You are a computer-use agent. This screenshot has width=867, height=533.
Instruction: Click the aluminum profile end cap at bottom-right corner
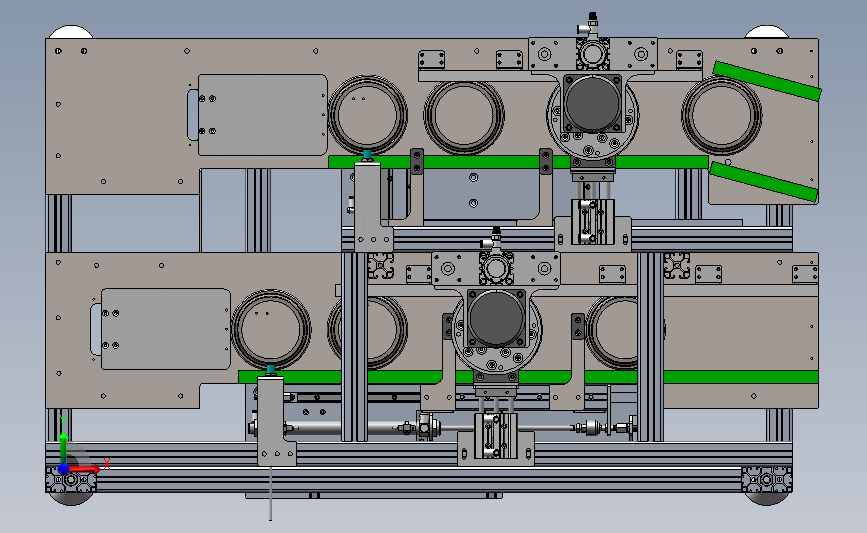click(766, 479)
